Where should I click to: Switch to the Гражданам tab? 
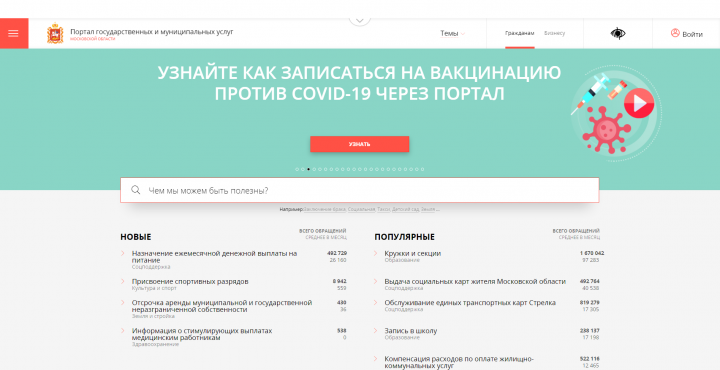519,34
